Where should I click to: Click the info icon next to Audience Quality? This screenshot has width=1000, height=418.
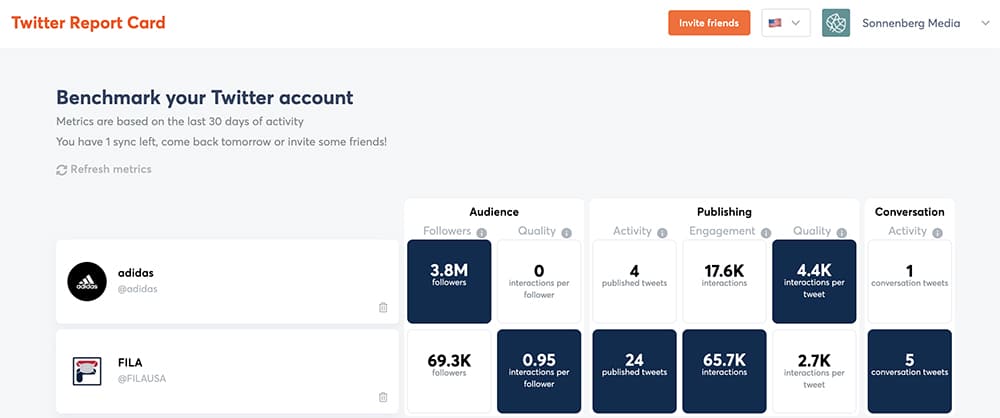(x=567, y=233)
